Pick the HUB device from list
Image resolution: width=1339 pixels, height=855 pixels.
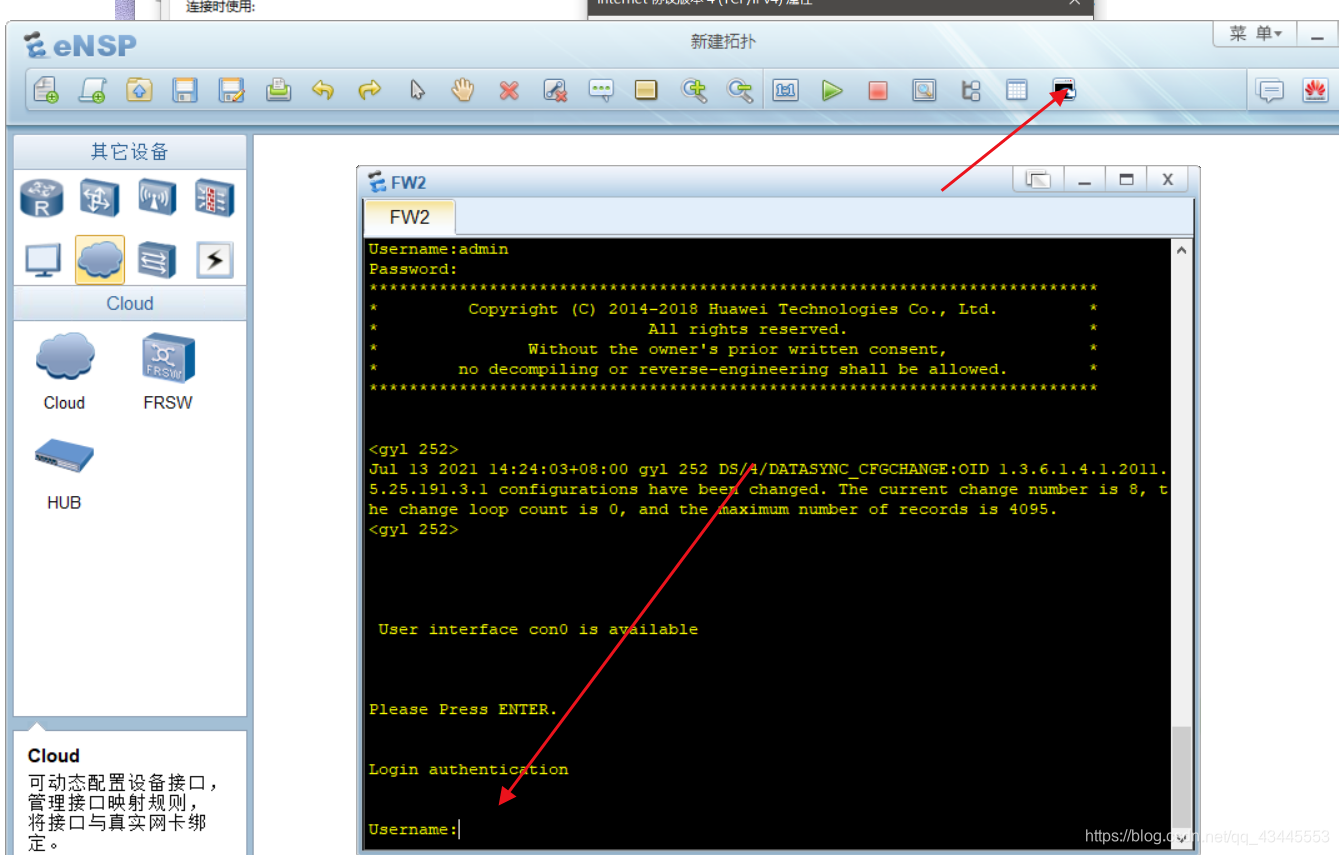[x=64, y=473]
